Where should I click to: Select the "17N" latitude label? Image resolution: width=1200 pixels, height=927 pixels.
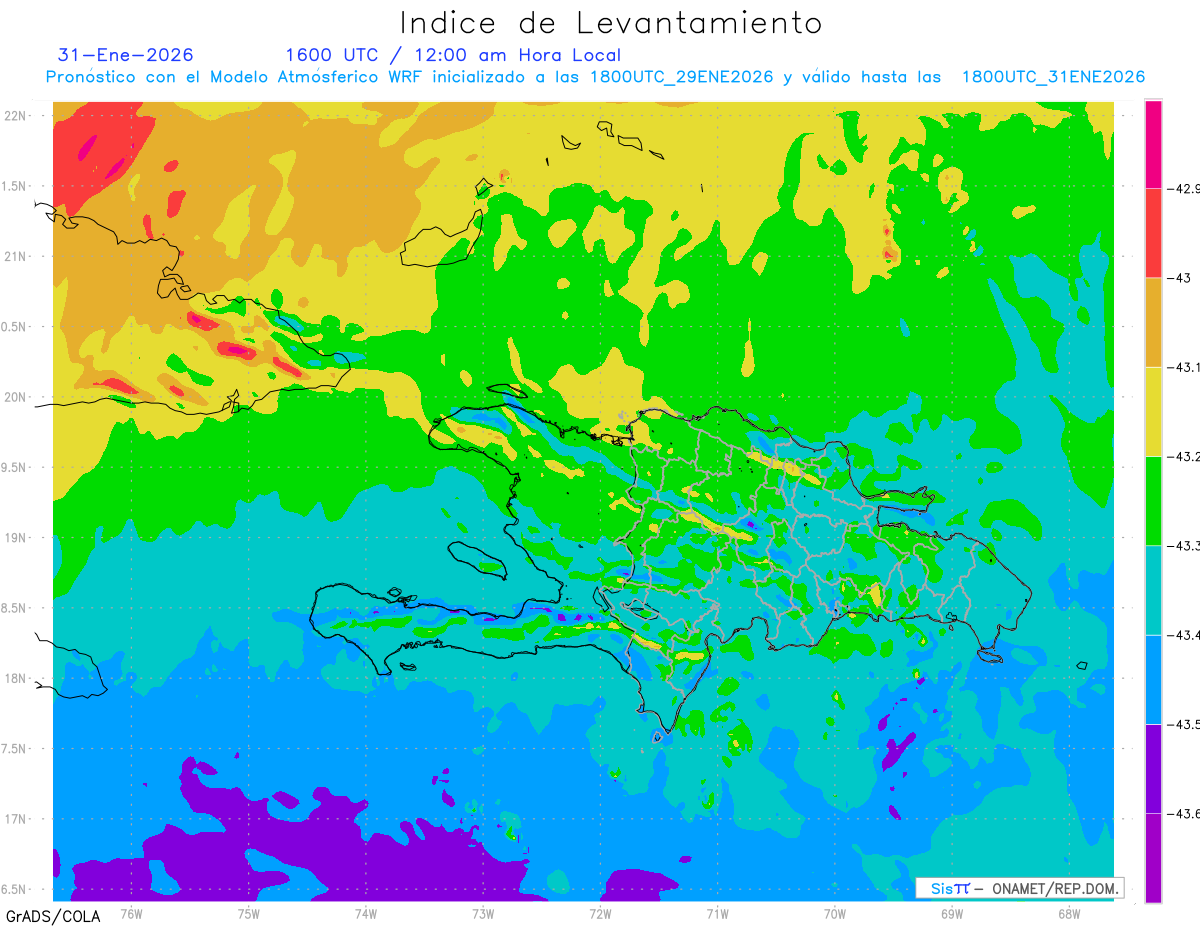(17, 819)
